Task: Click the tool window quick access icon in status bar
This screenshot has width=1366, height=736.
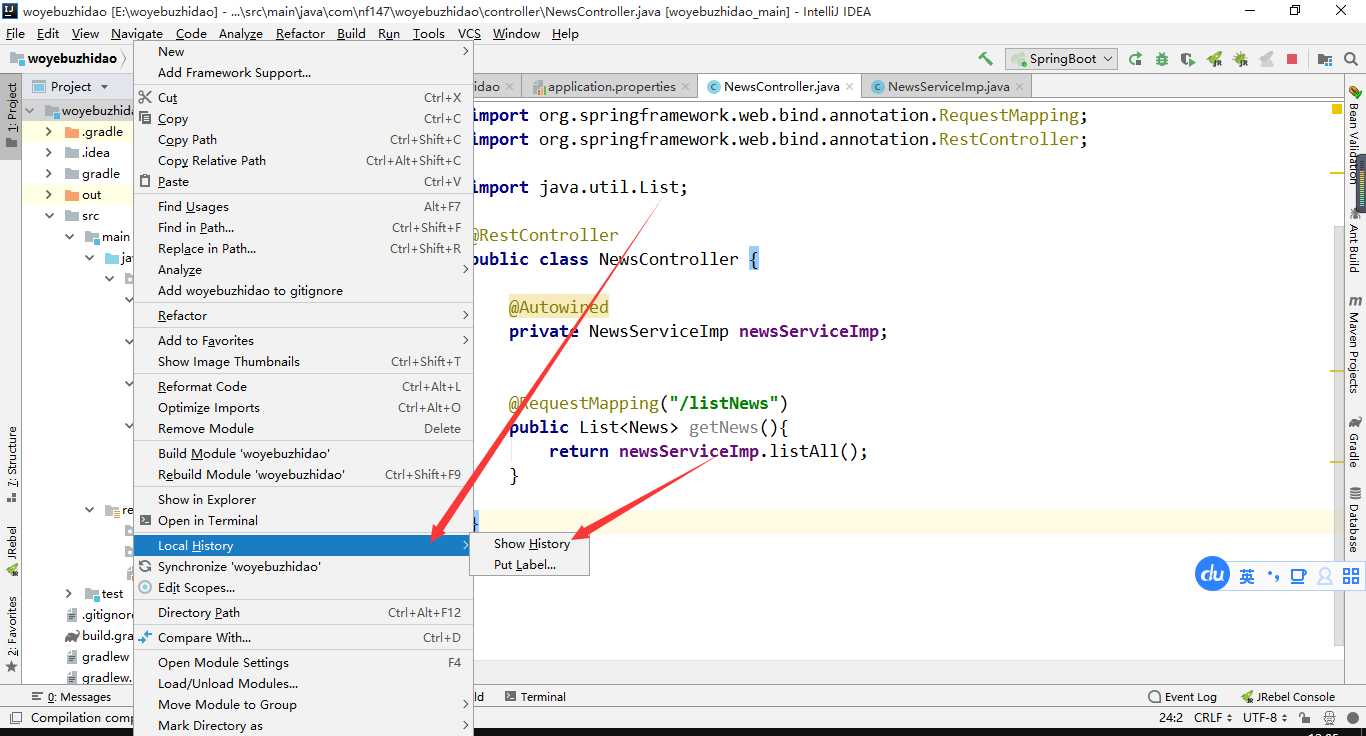Action: (14, 718)
